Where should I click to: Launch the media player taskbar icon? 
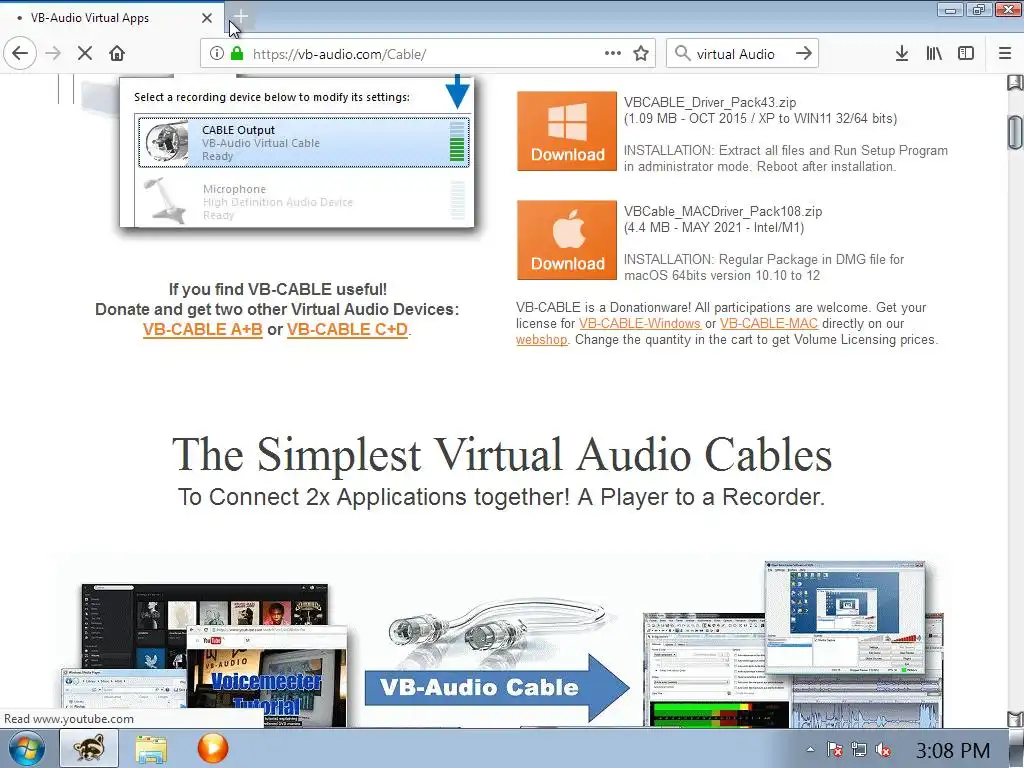tap(213, 748)
